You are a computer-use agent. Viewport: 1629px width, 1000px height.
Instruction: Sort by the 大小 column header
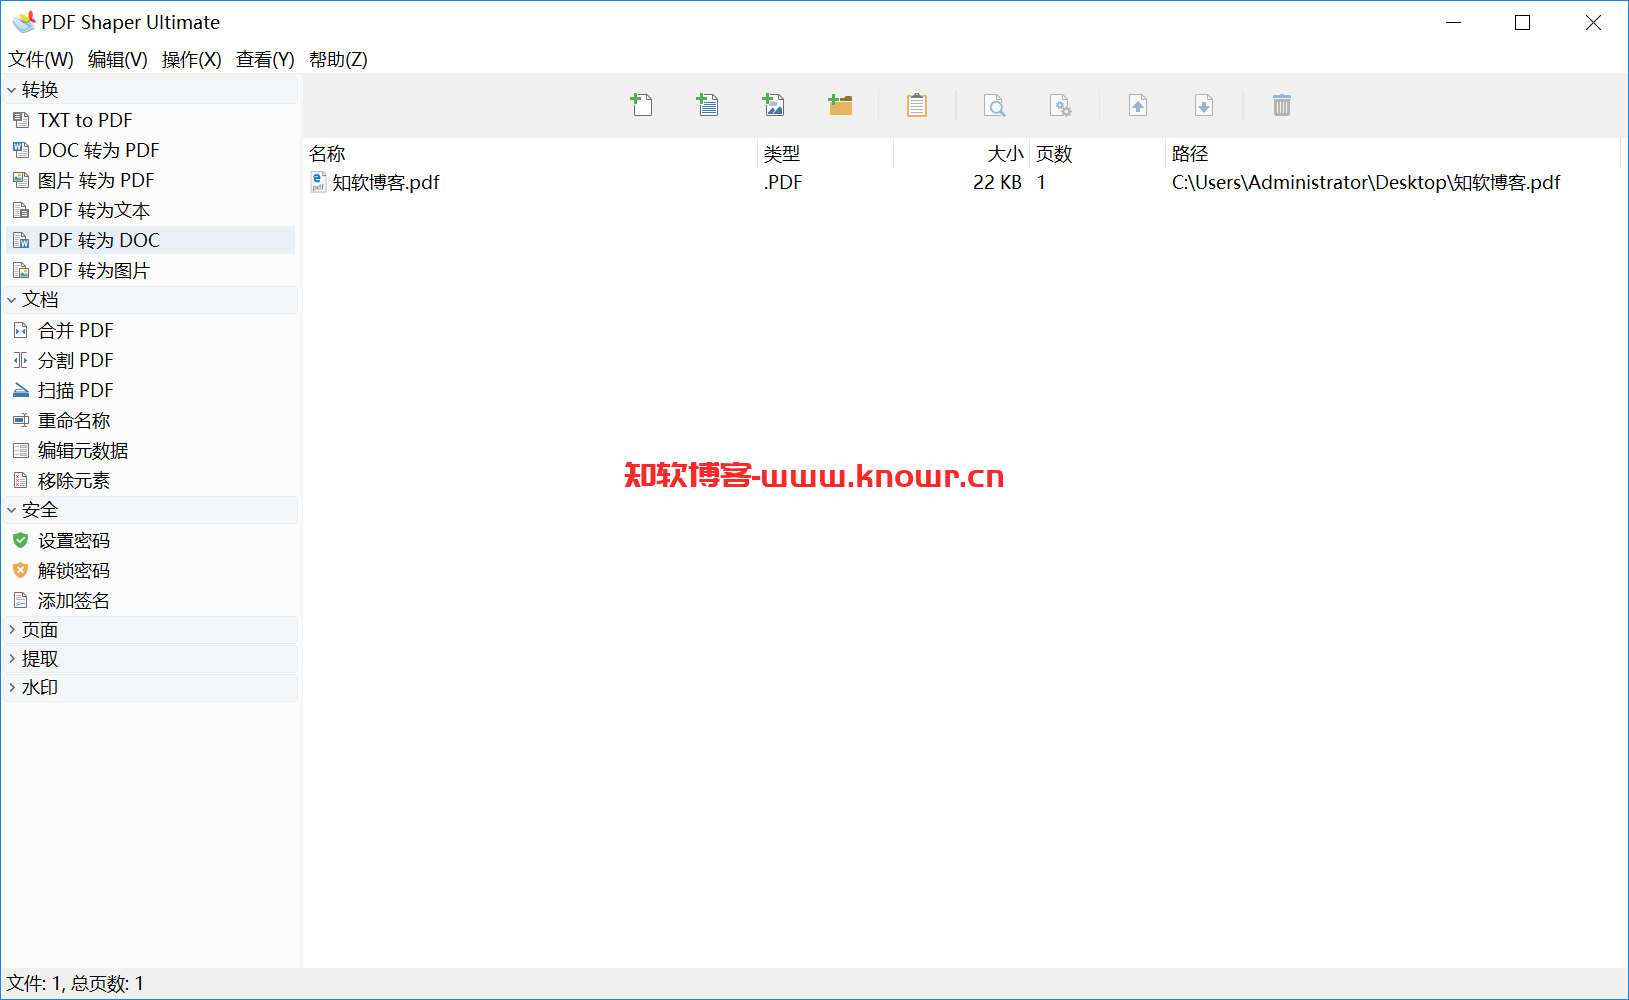point(961,153)
